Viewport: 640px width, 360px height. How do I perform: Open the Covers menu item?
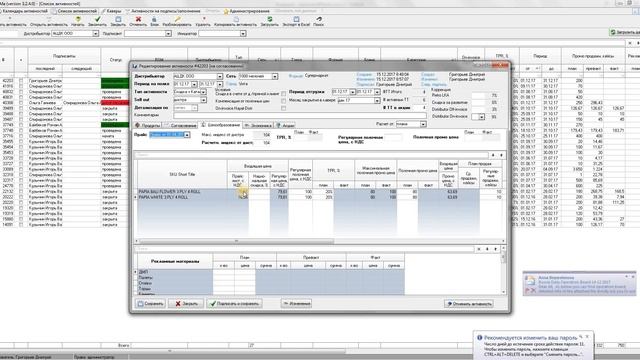pyautogui.click(x=111, y=11)
